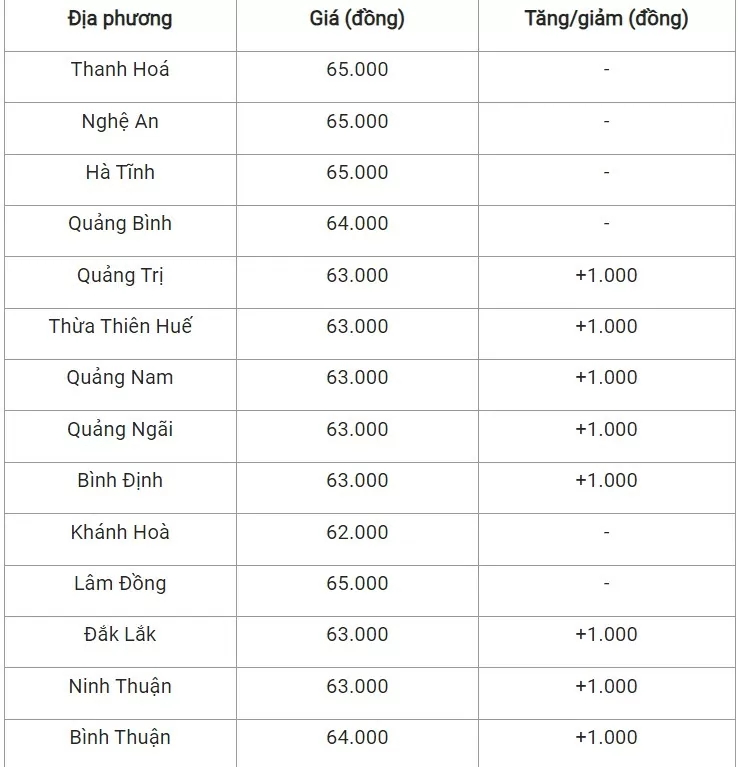Viewport: 738px width, 767px height.
Task: Click the Bình Định locality cell
Action: click(120, 481)
